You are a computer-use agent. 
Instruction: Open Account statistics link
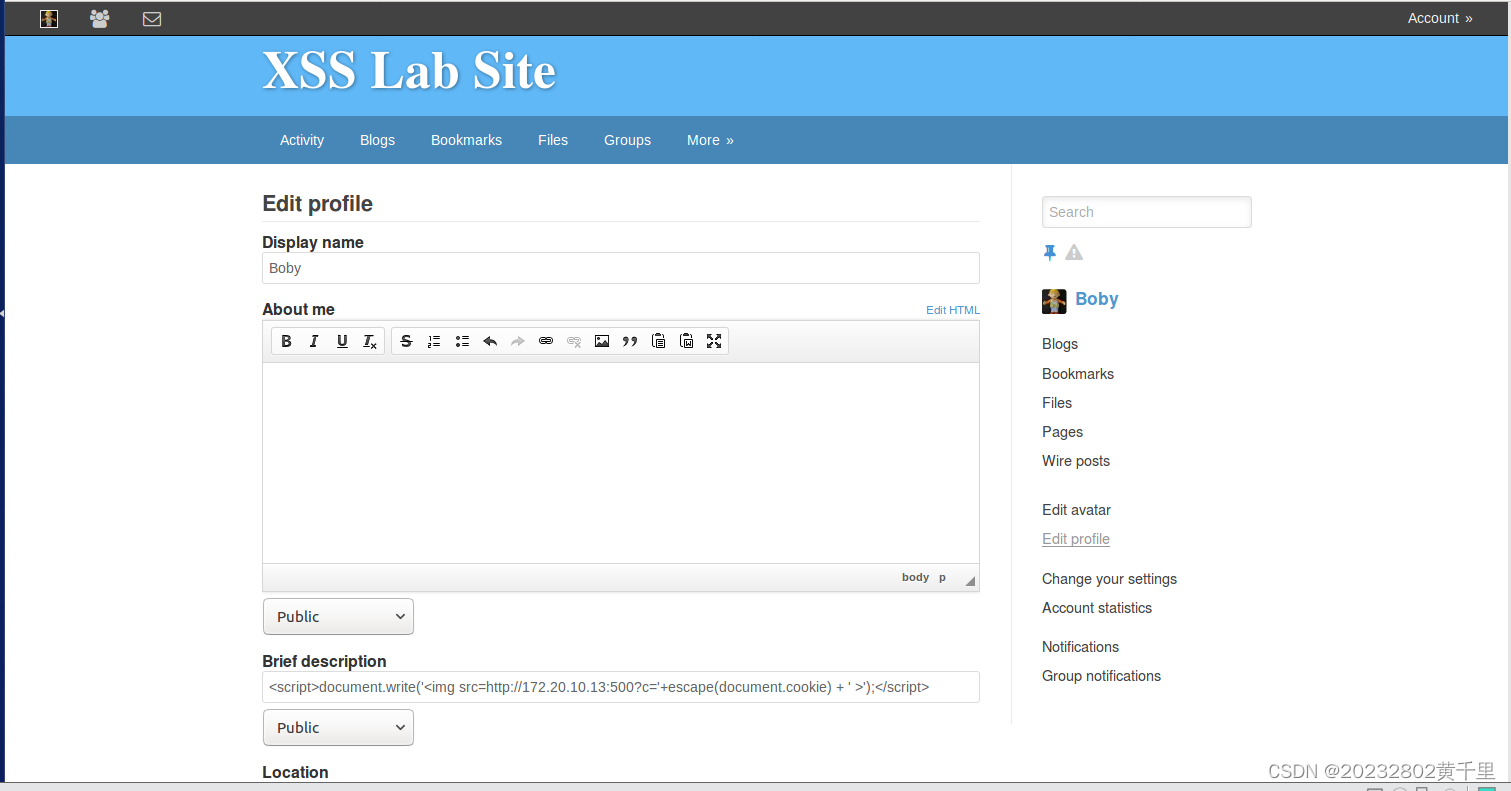click(1097, 608)
